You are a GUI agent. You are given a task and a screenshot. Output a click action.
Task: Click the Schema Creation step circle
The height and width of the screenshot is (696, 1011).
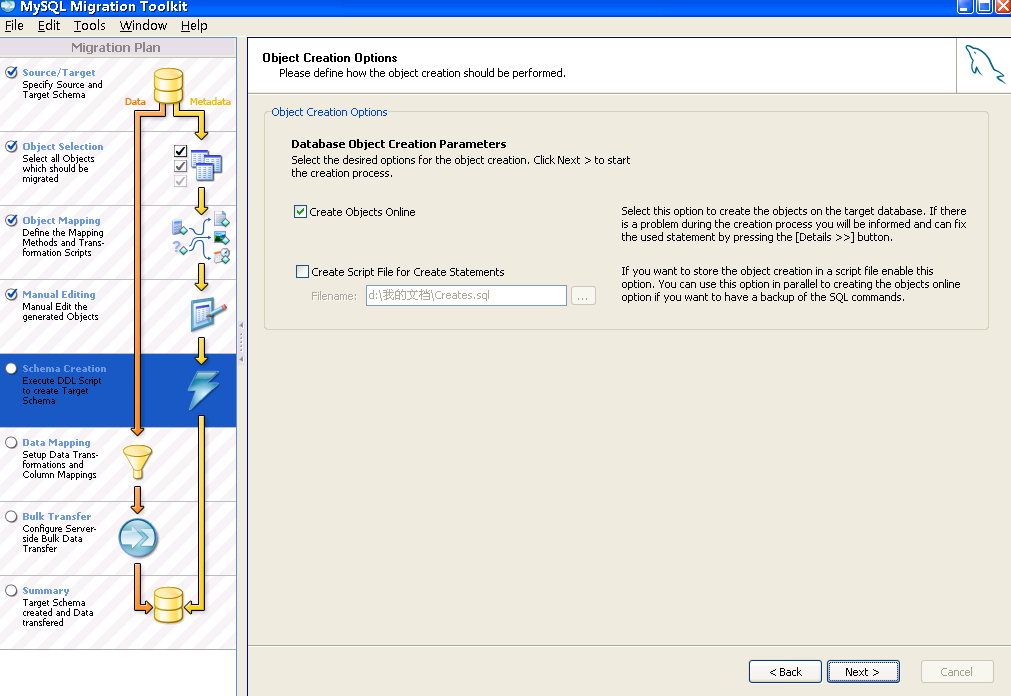pos(11,368)
